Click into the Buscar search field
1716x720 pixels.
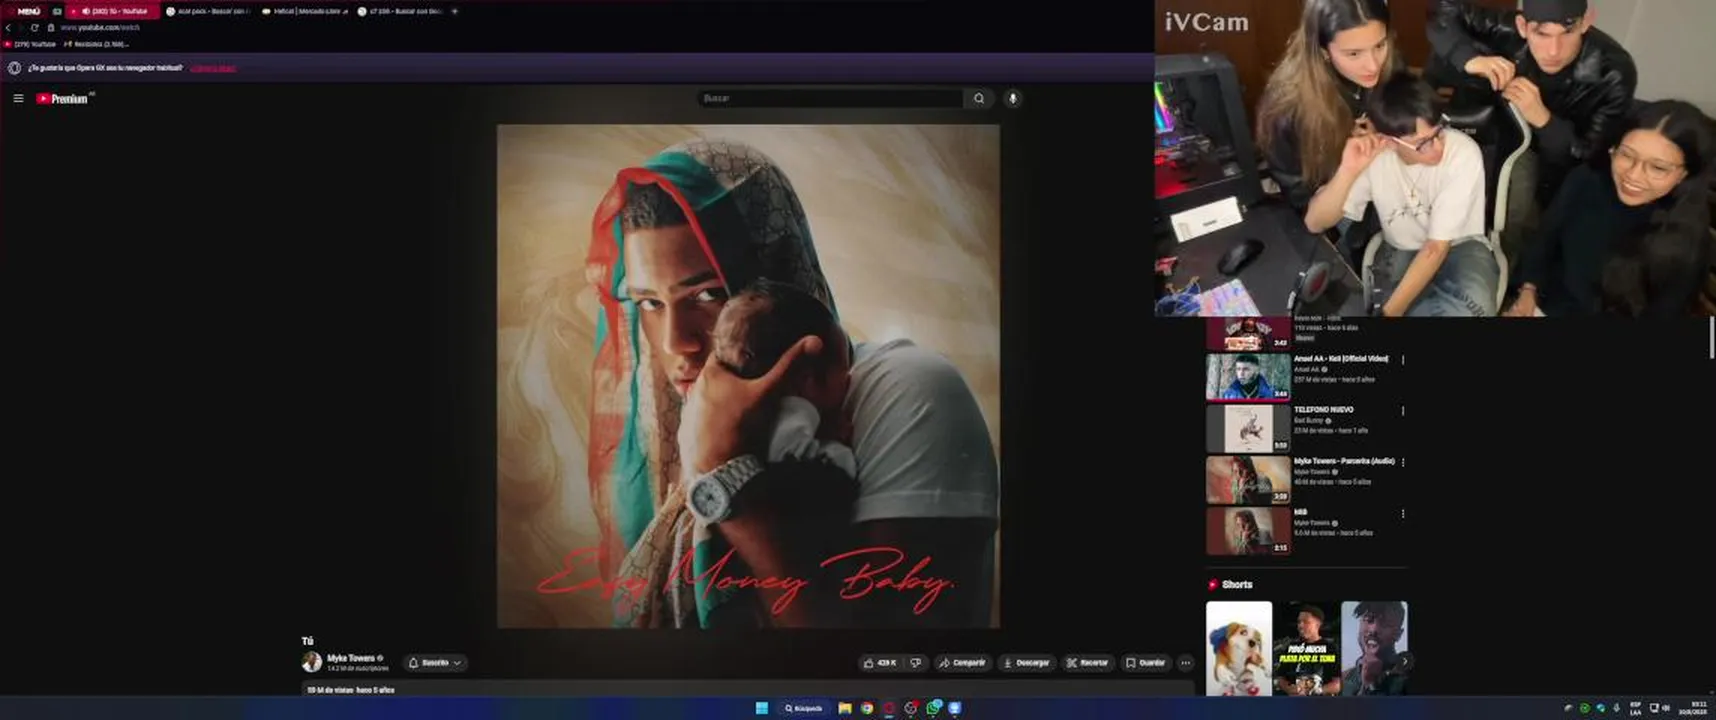[830, 98]
